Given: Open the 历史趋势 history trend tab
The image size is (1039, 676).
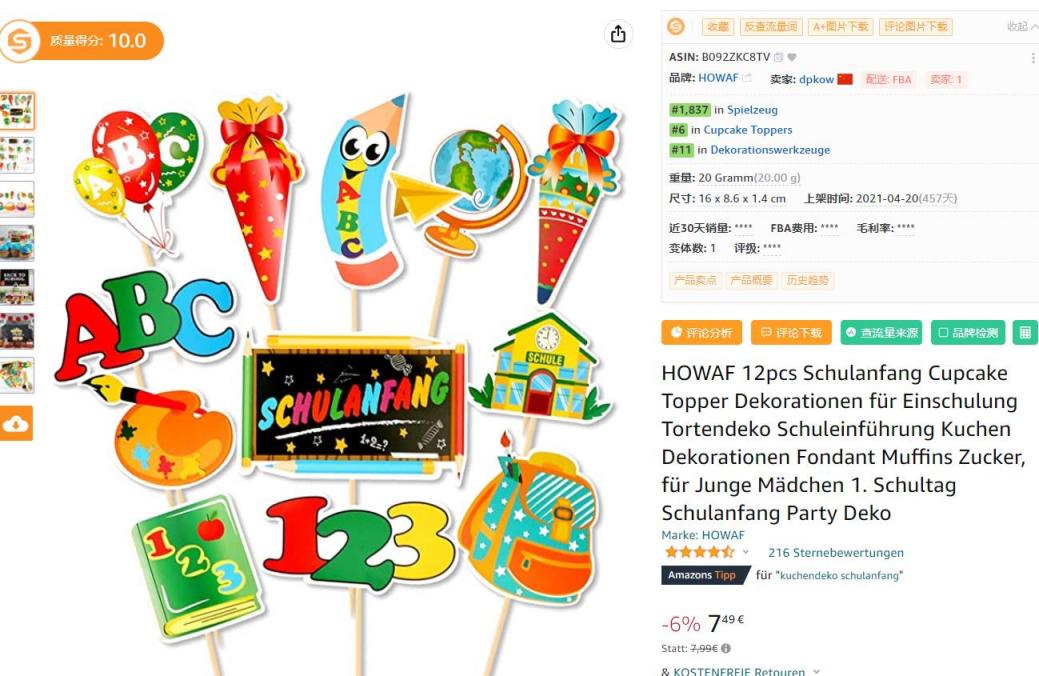Looking at the screenshot, I should point(808,280).
